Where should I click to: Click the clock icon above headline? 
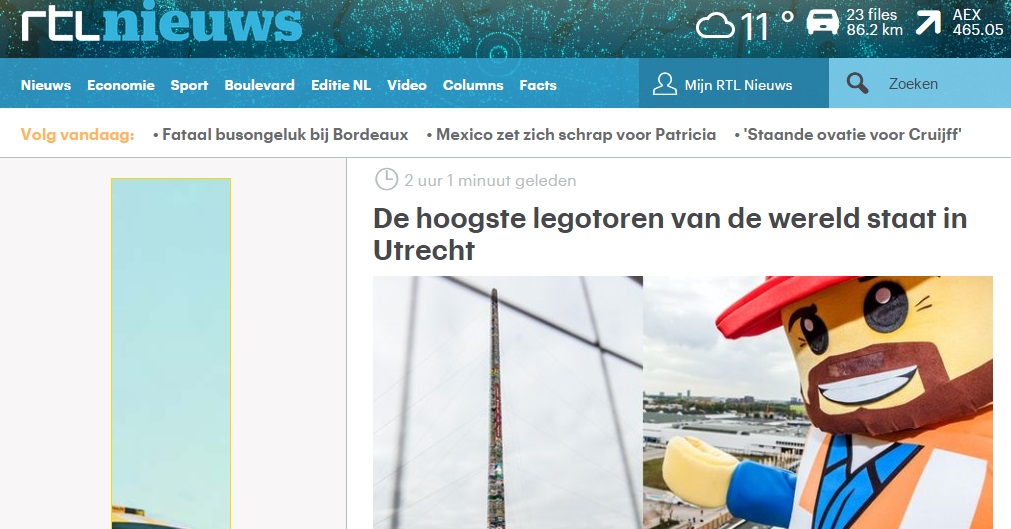pos(386,179)
